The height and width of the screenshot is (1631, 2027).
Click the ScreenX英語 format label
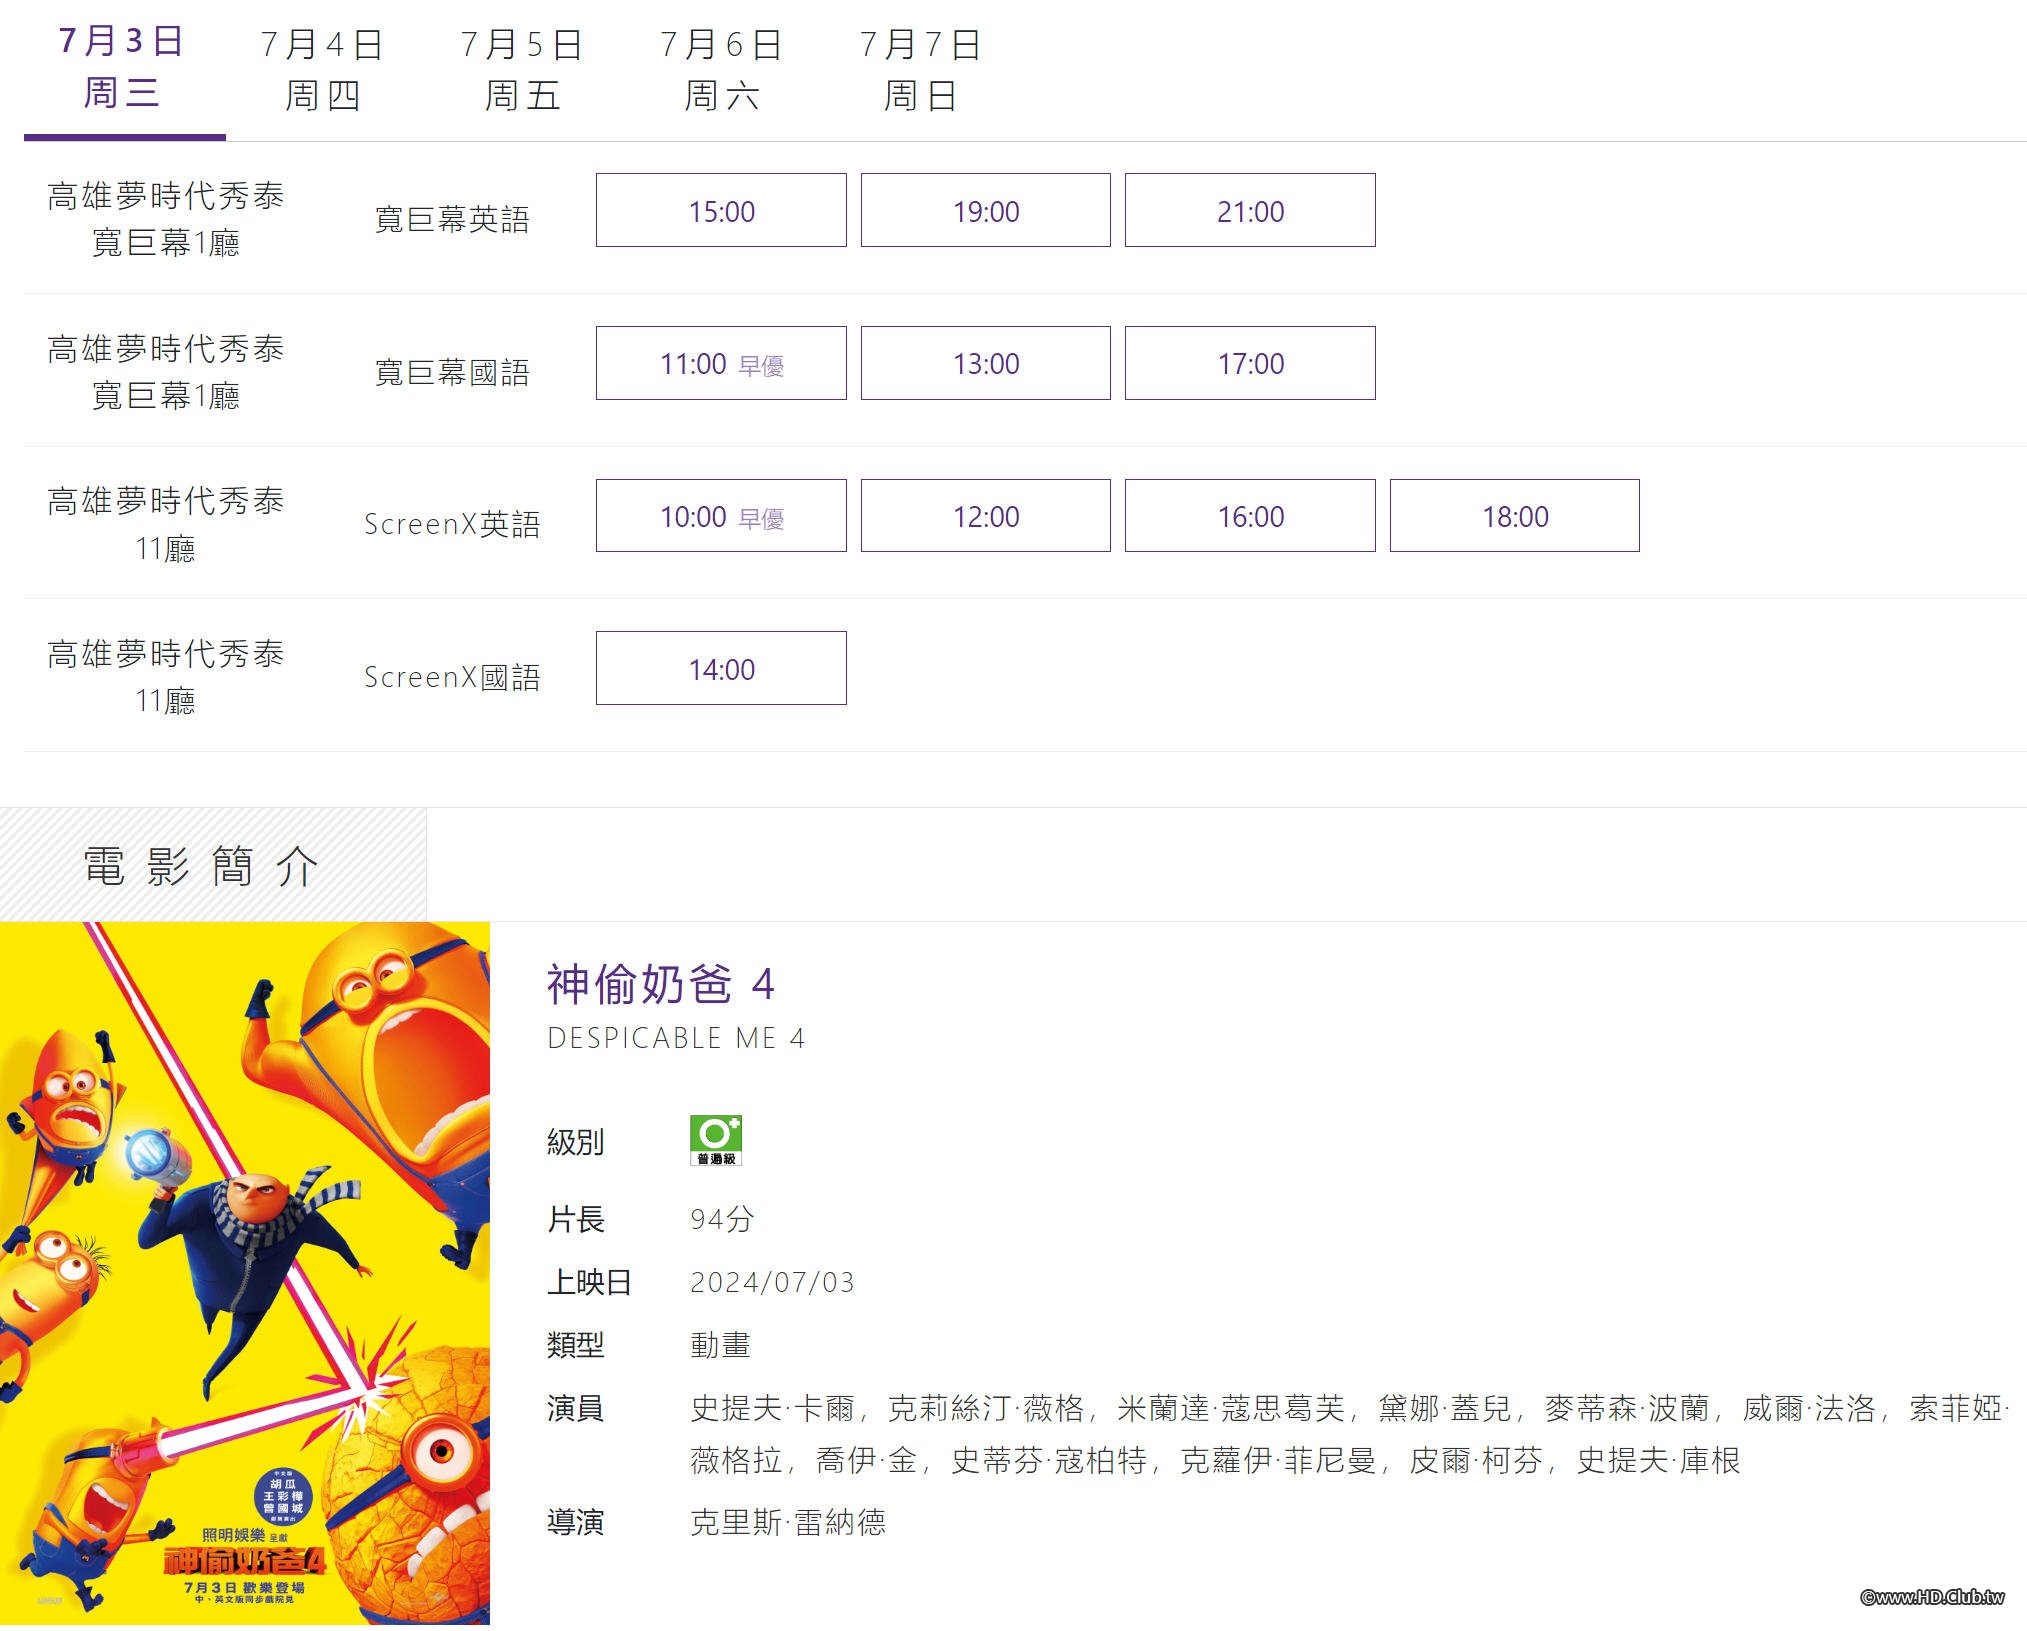(x=452, y=524)
